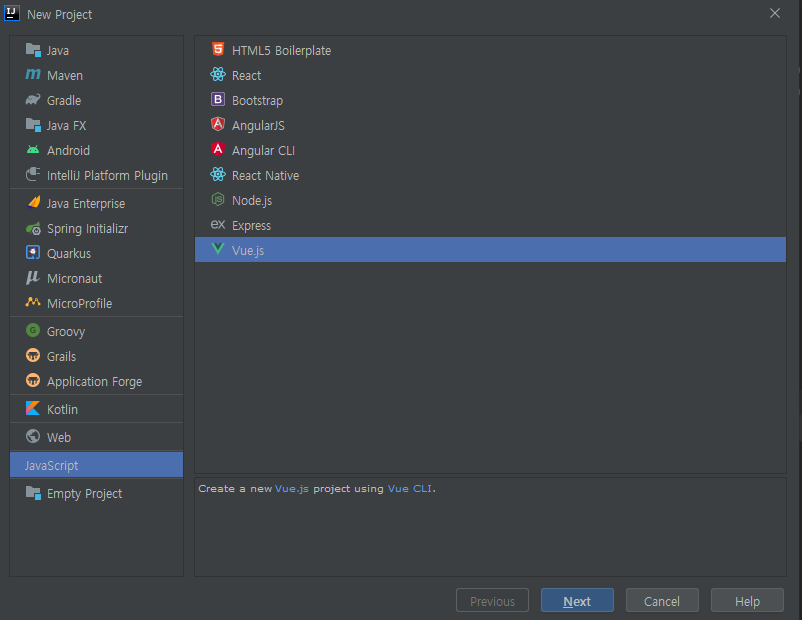This screenshot has width=802, height=620.
Task: Click the React Native atom icon
Action: point(218,174)
